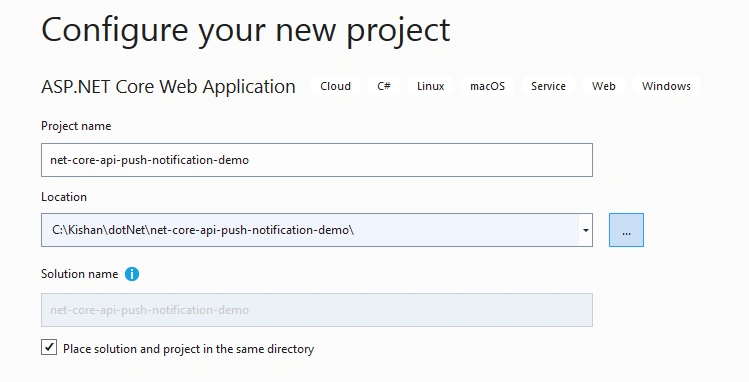
Task: Uncheck Place solution and project in same directory
Action: (49, 347)
